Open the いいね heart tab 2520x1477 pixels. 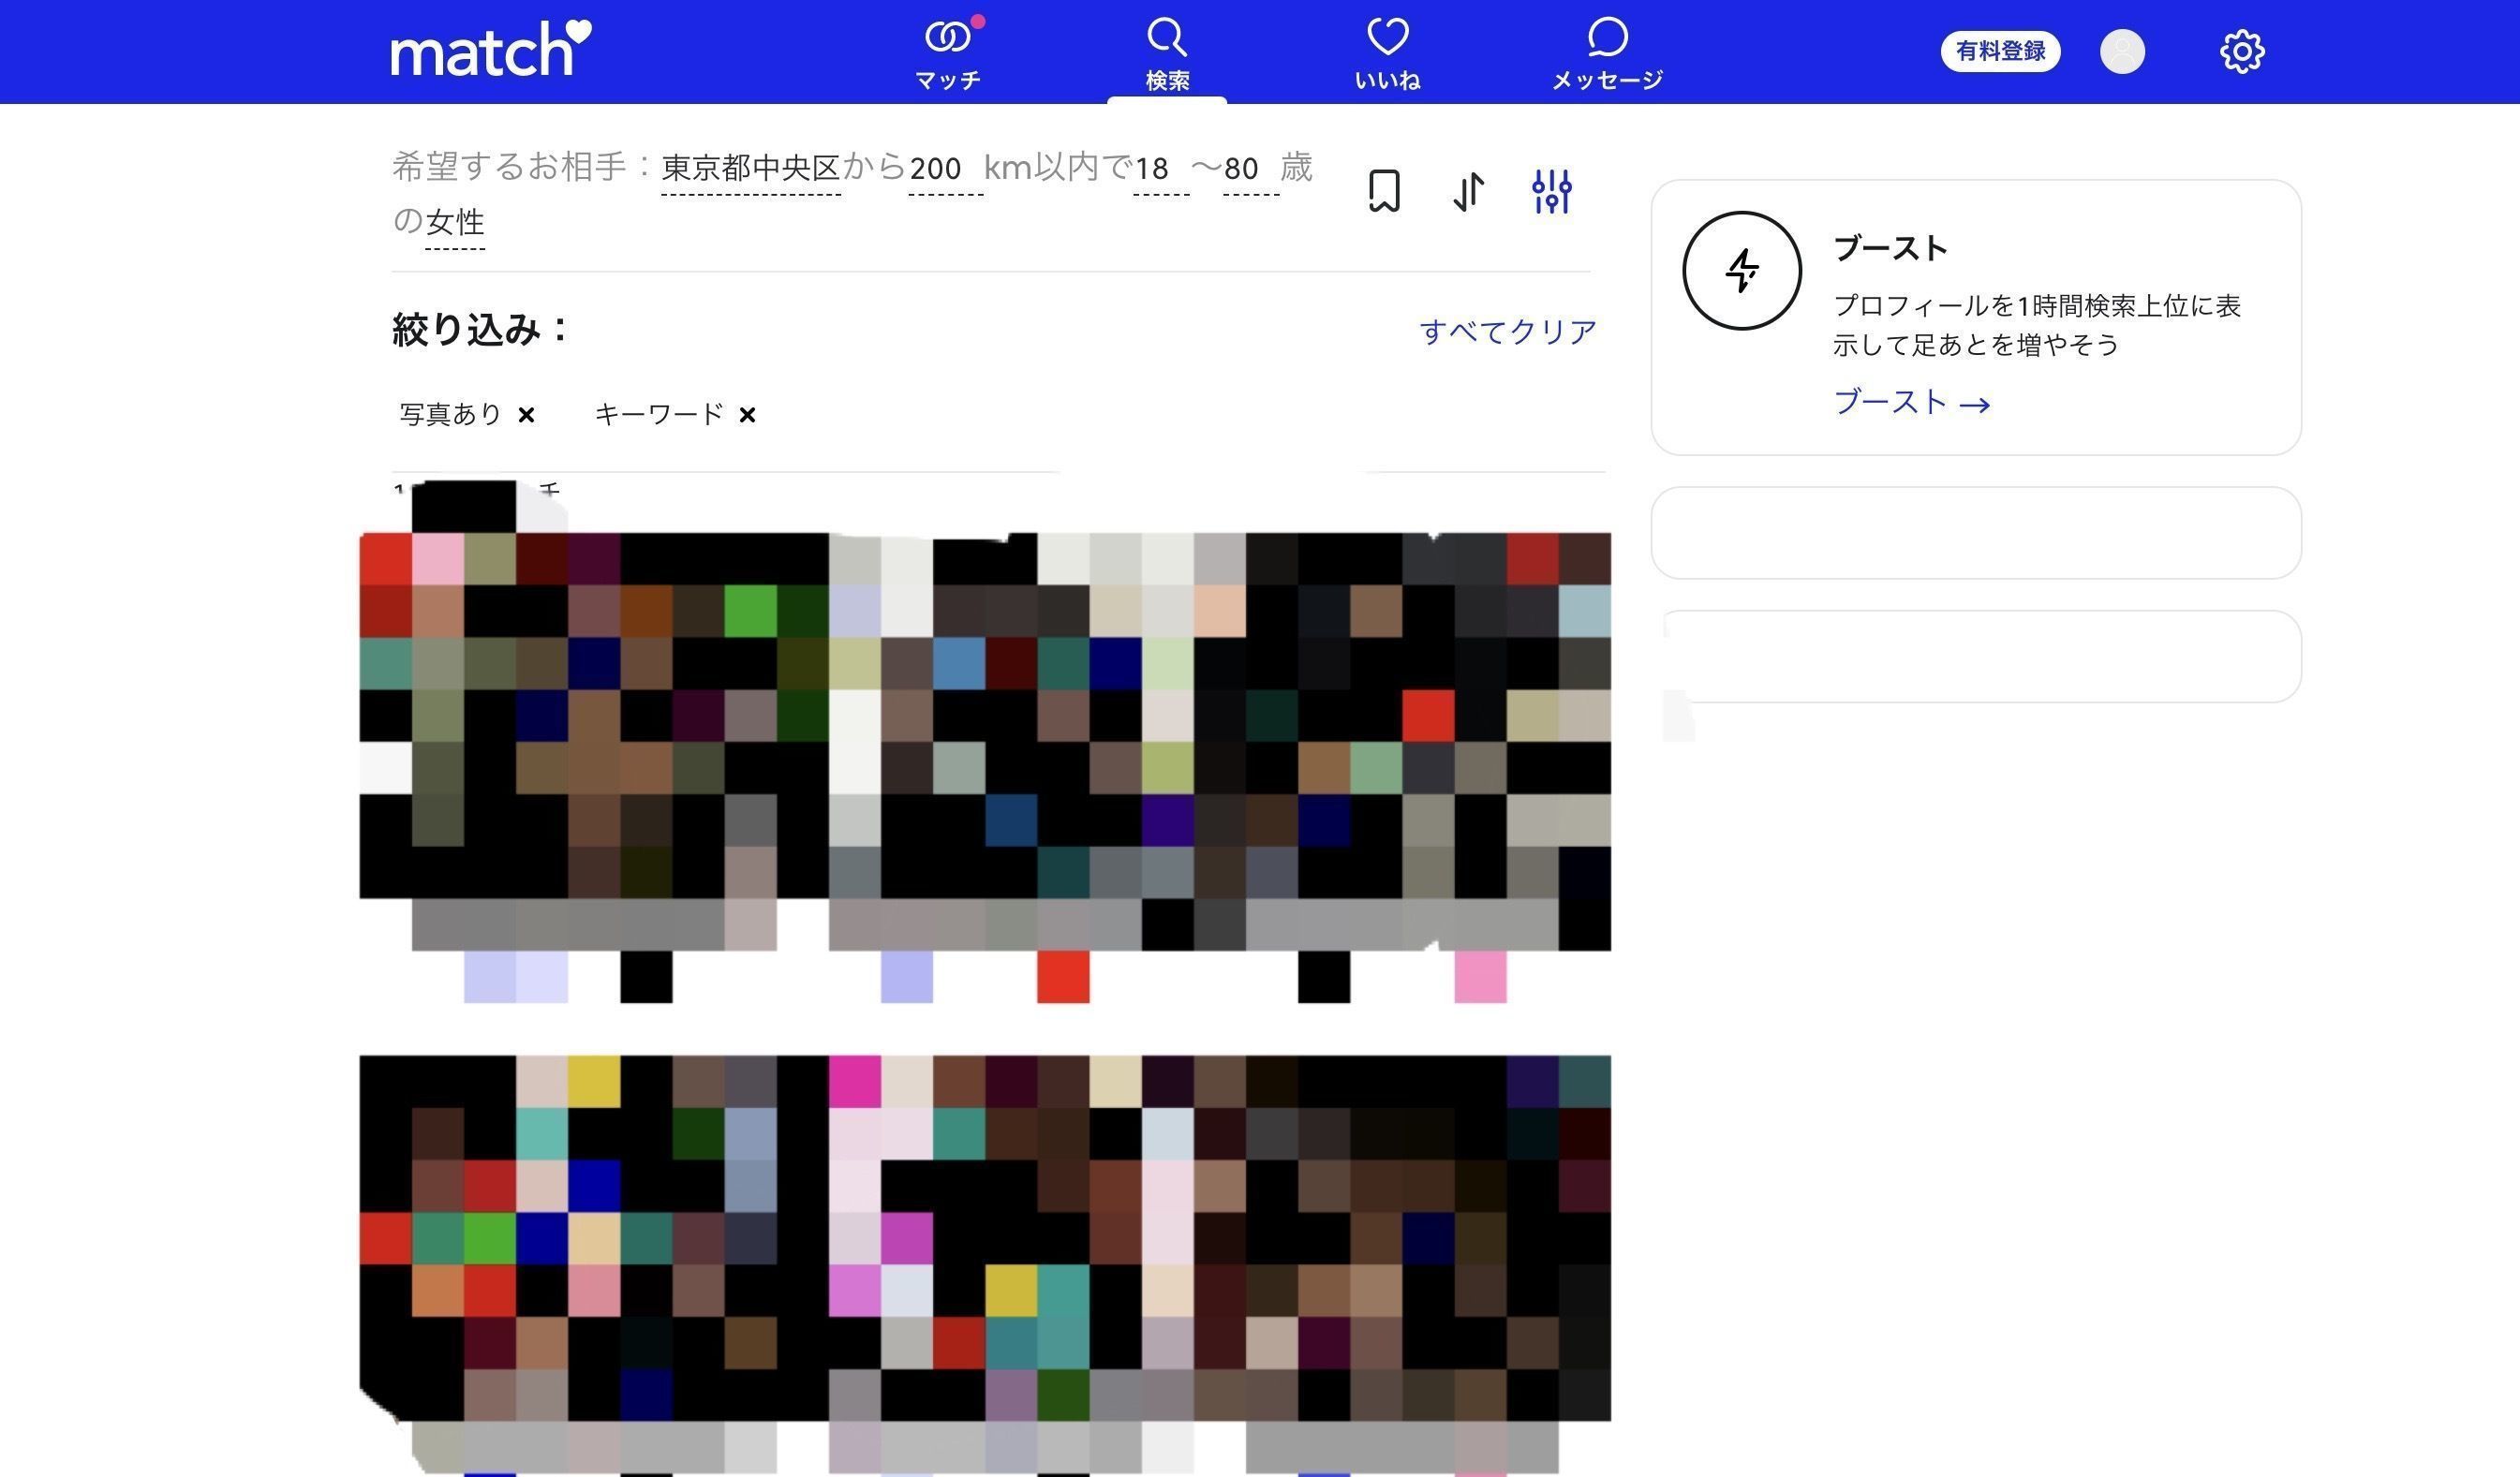point(1387,54)
